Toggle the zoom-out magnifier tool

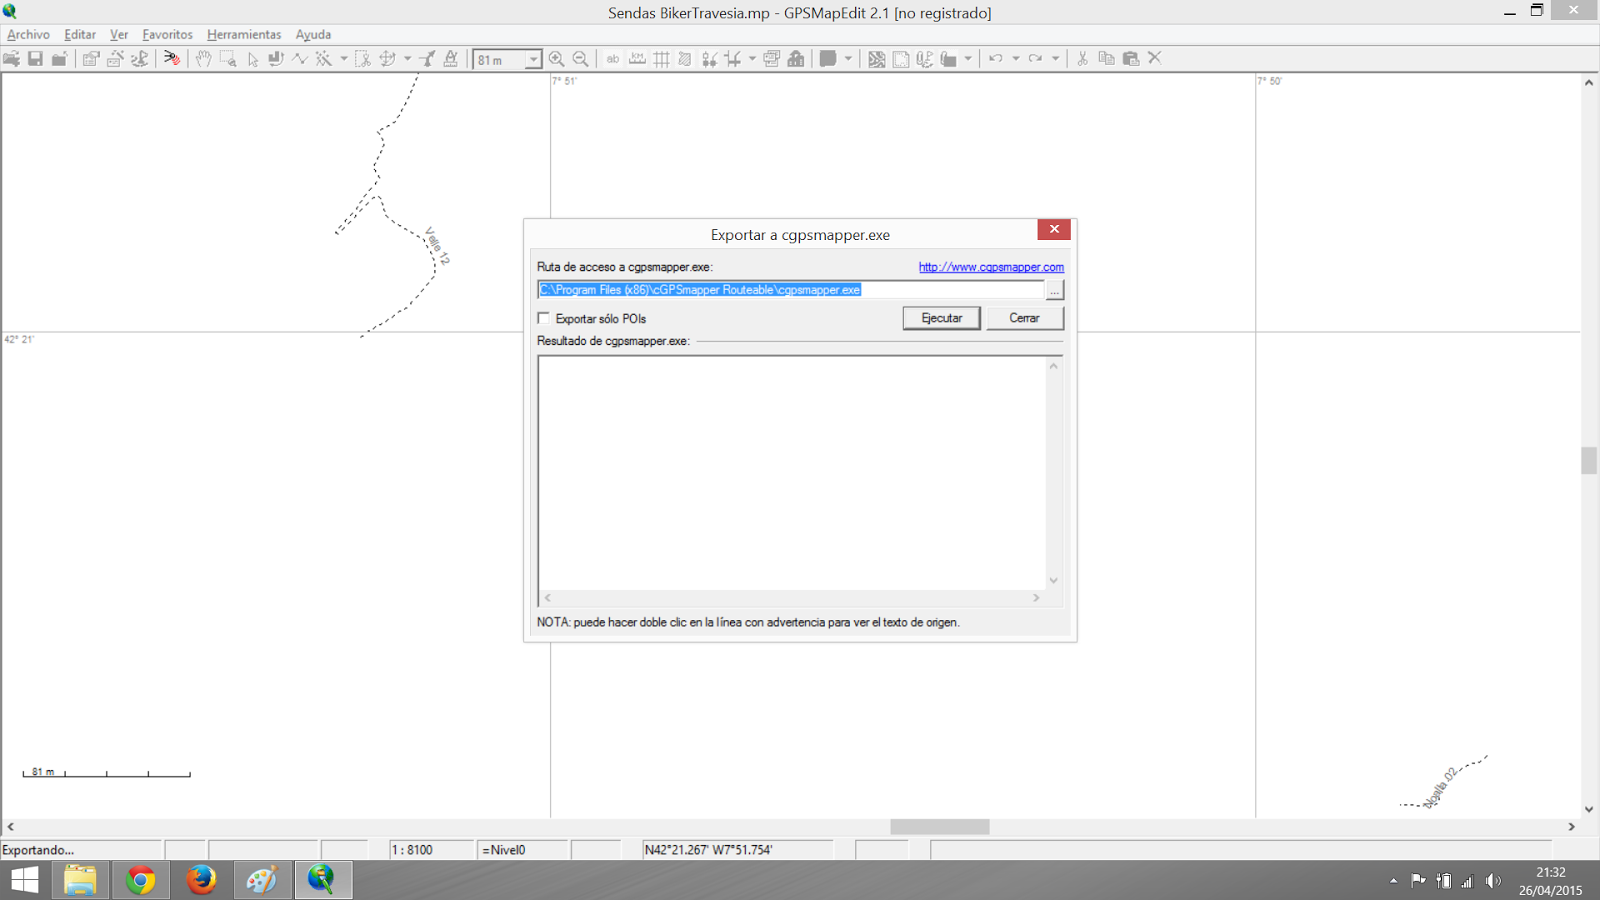pos(580,58)
